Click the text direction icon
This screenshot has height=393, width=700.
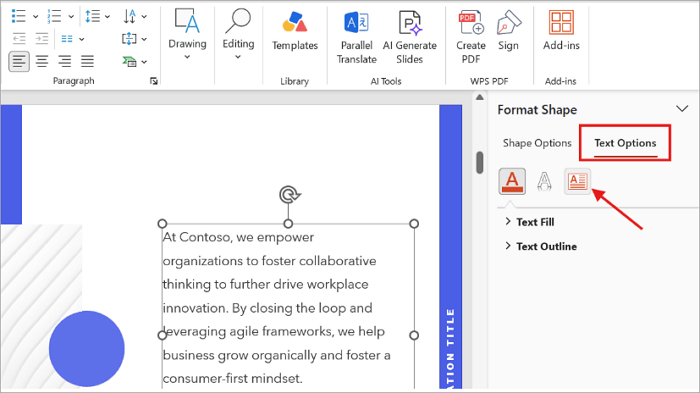coord(129,16)
